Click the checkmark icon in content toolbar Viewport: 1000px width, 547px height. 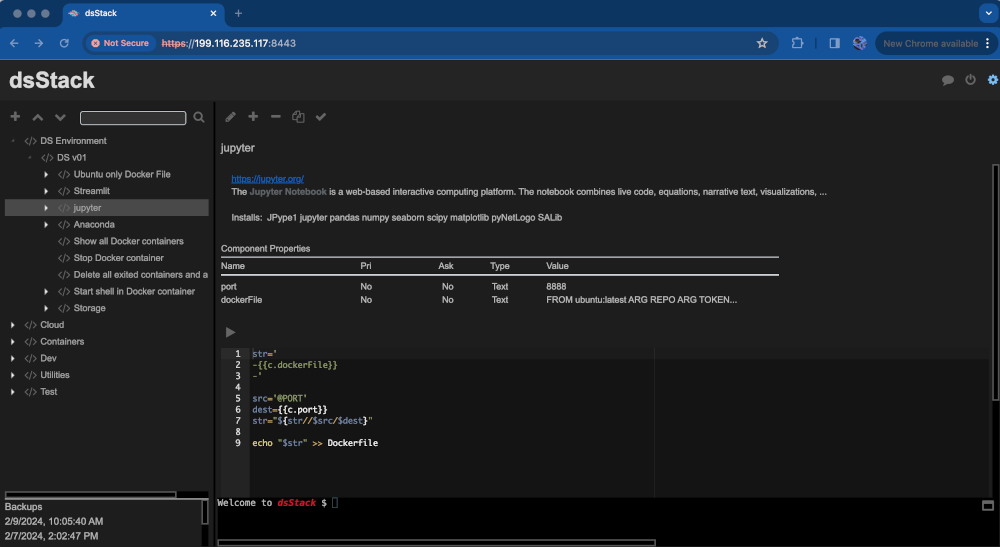click(x=321, y=117)
